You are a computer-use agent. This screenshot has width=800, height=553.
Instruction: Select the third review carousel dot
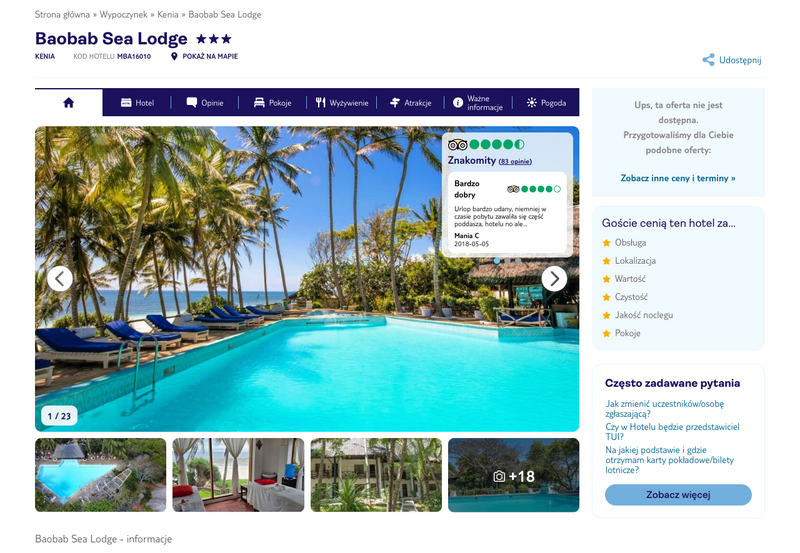click(517, 261)
